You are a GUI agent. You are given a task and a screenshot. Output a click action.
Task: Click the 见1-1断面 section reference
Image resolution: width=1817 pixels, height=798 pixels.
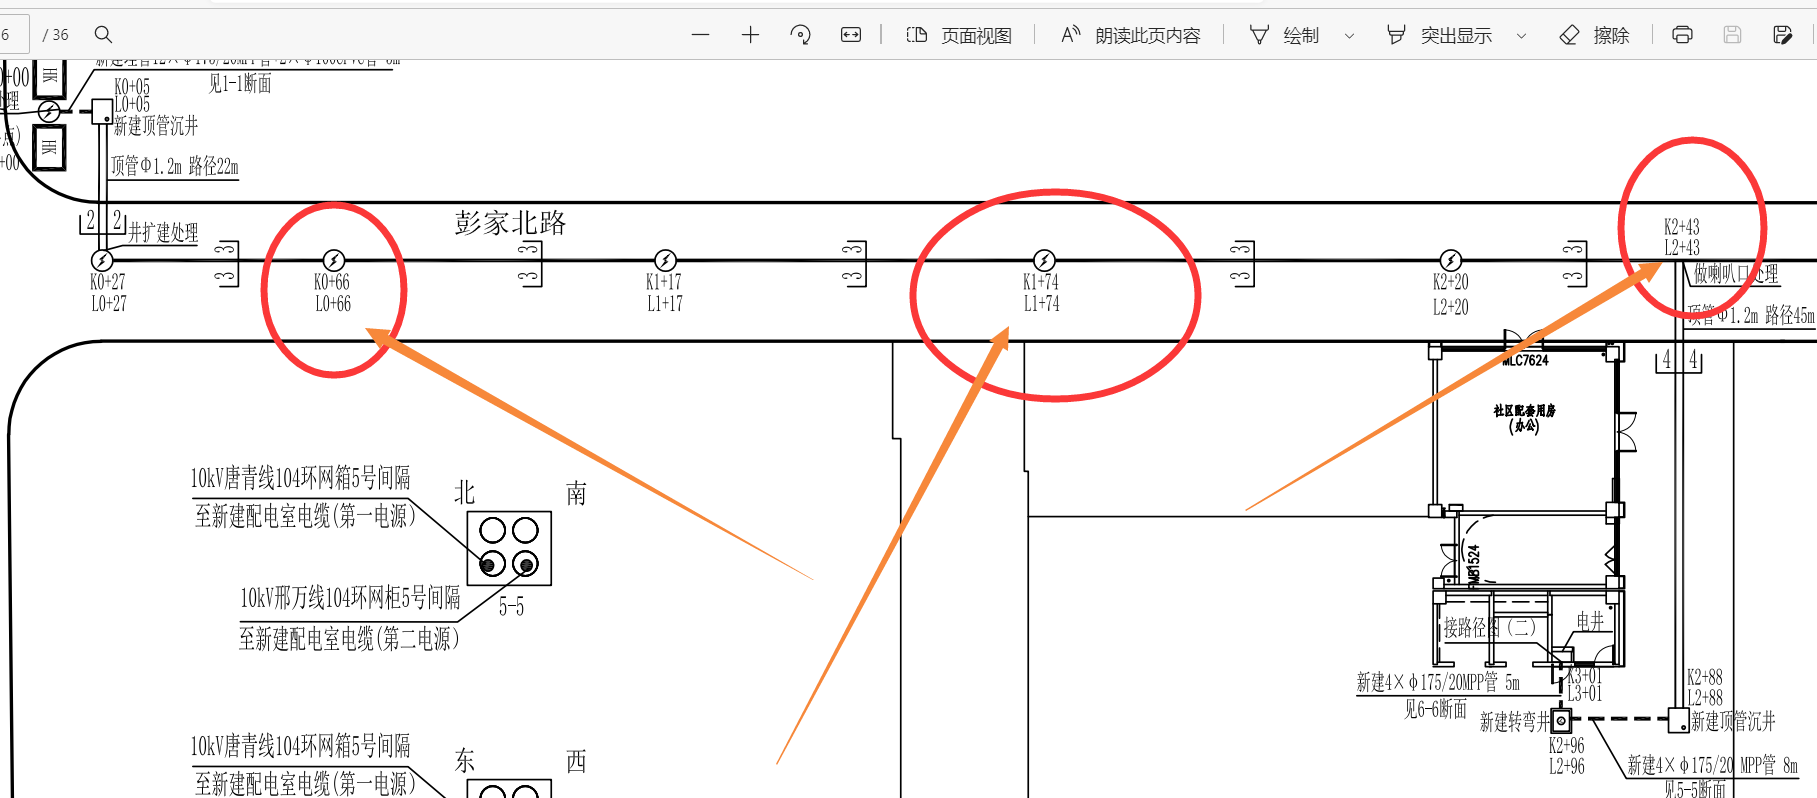tap(240, 84)
